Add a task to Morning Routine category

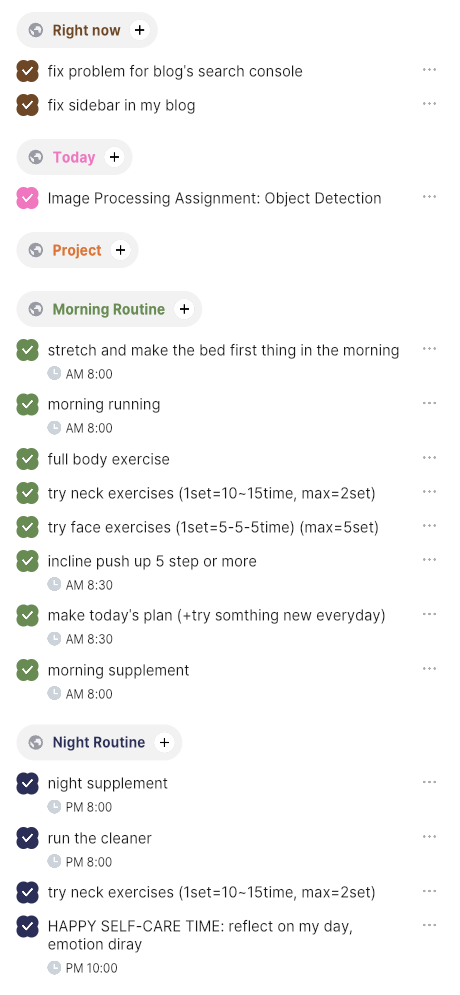[184, 309]
